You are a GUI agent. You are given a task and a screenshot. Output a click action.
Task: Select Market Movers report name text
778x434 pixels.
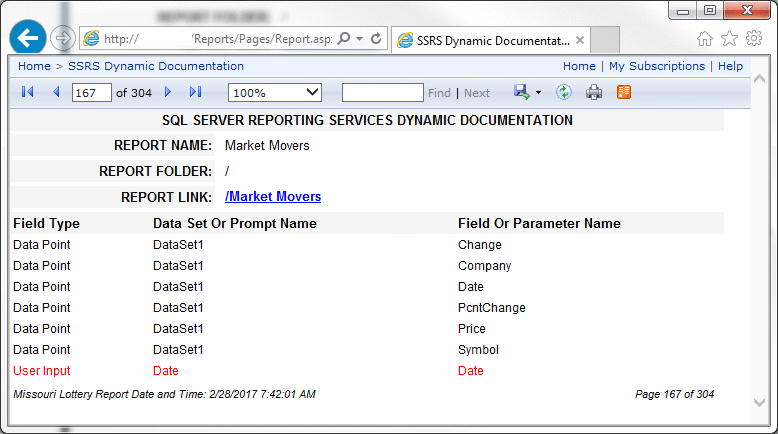point(267,145)
